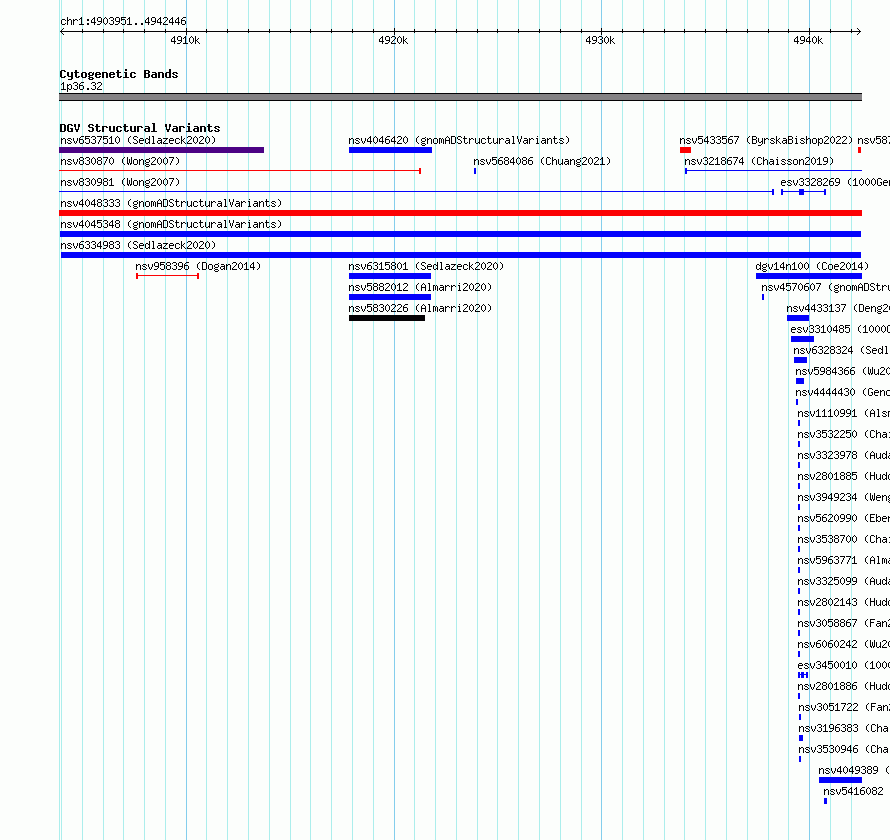This screenshot has width=890, height=840.
Task: Select the nsv5416082 variant label
Action: click(x=854, y=791)
